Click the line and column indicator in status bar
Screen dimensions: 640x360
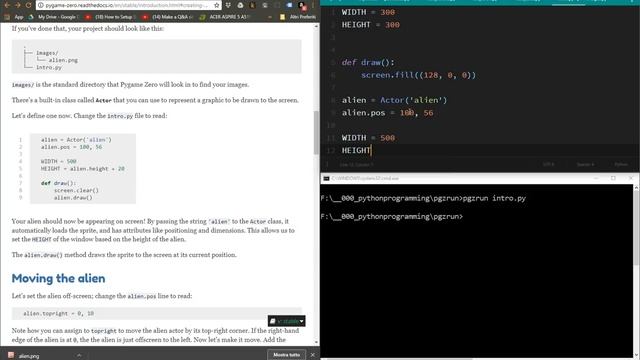pyautogui.click(x=356, y=164)
